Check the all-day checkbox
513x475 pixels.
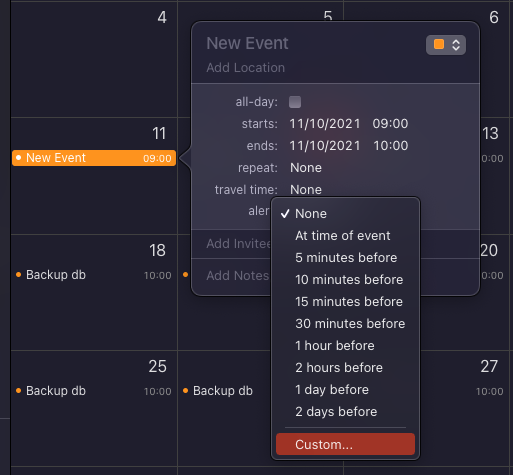point(295,102)
